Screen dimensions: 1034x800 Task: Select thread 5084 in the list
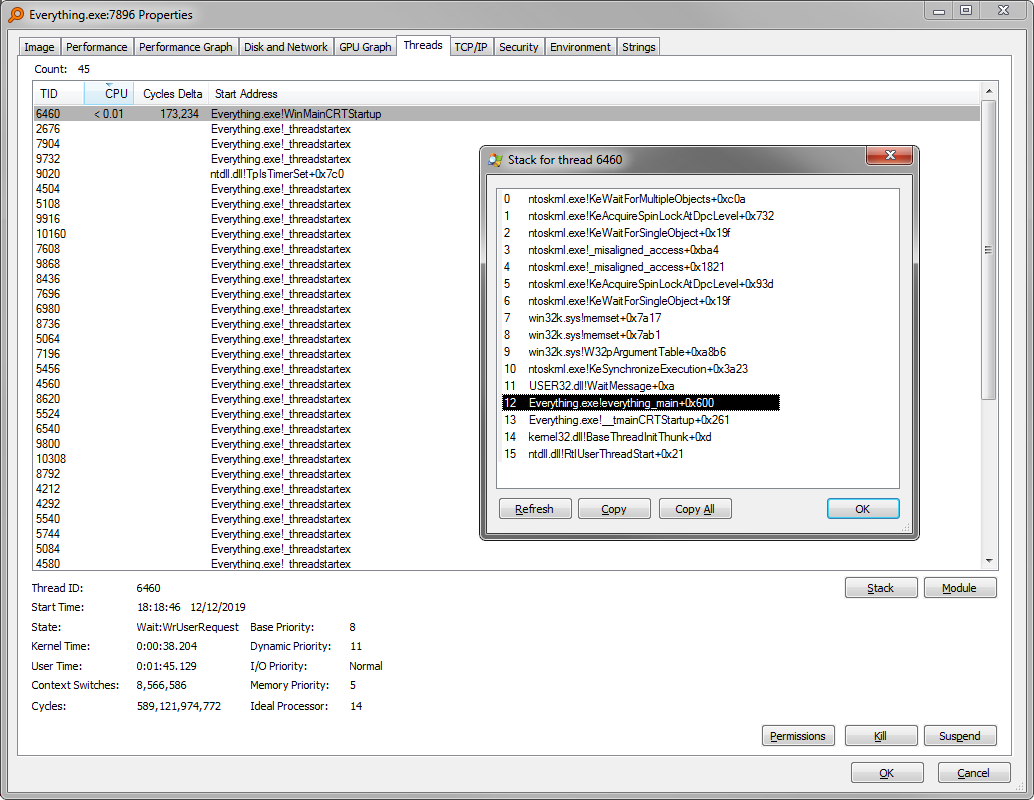tap(506, 549)
